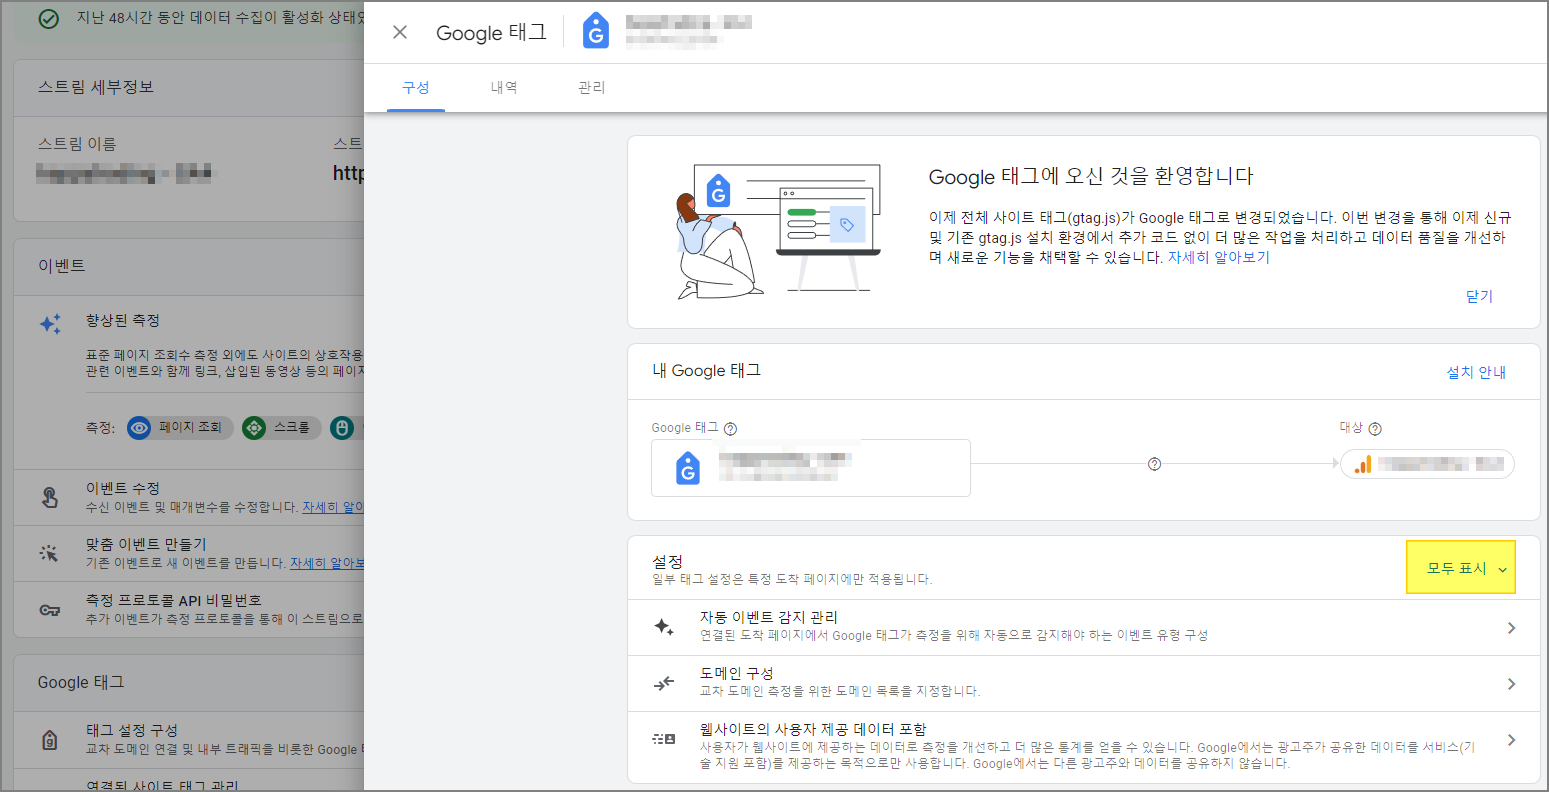Click chevron on 자동 이벤트 감지 관리 row
Screen dimensions: 1549x792
[x=1511, y=628]
